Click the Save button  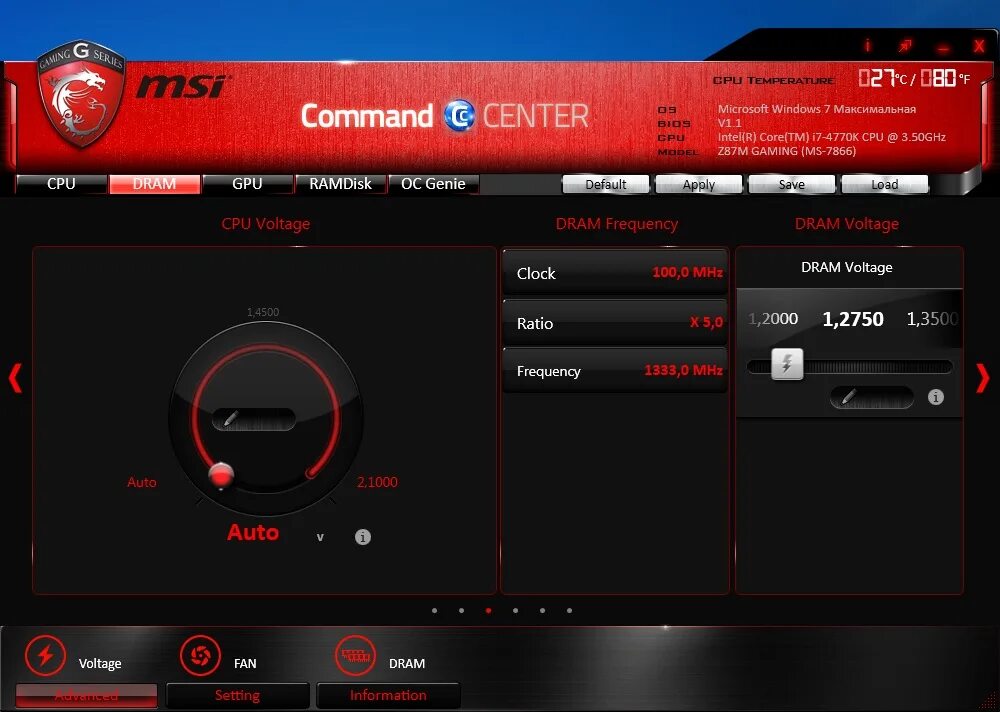click(791, 184)
